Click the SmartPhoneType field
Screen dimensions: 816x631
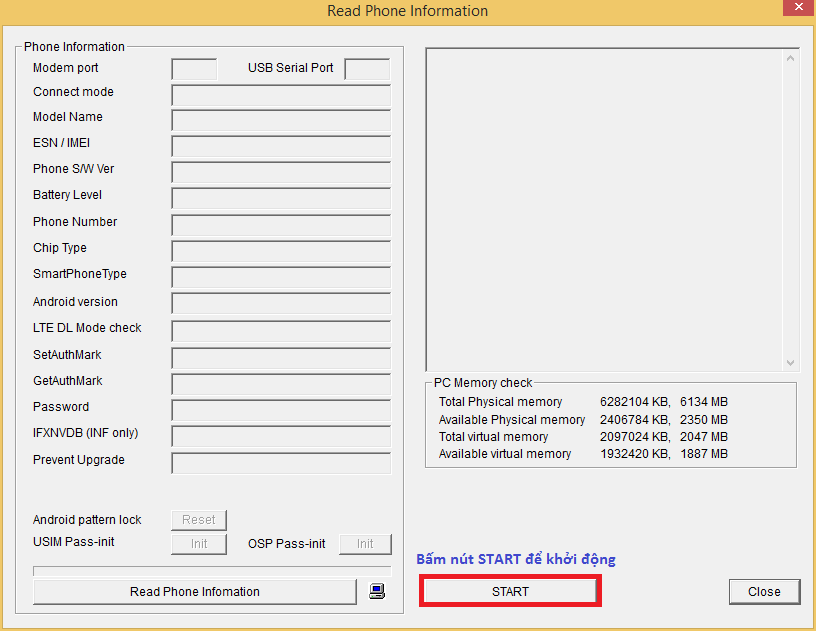(281, 277)
